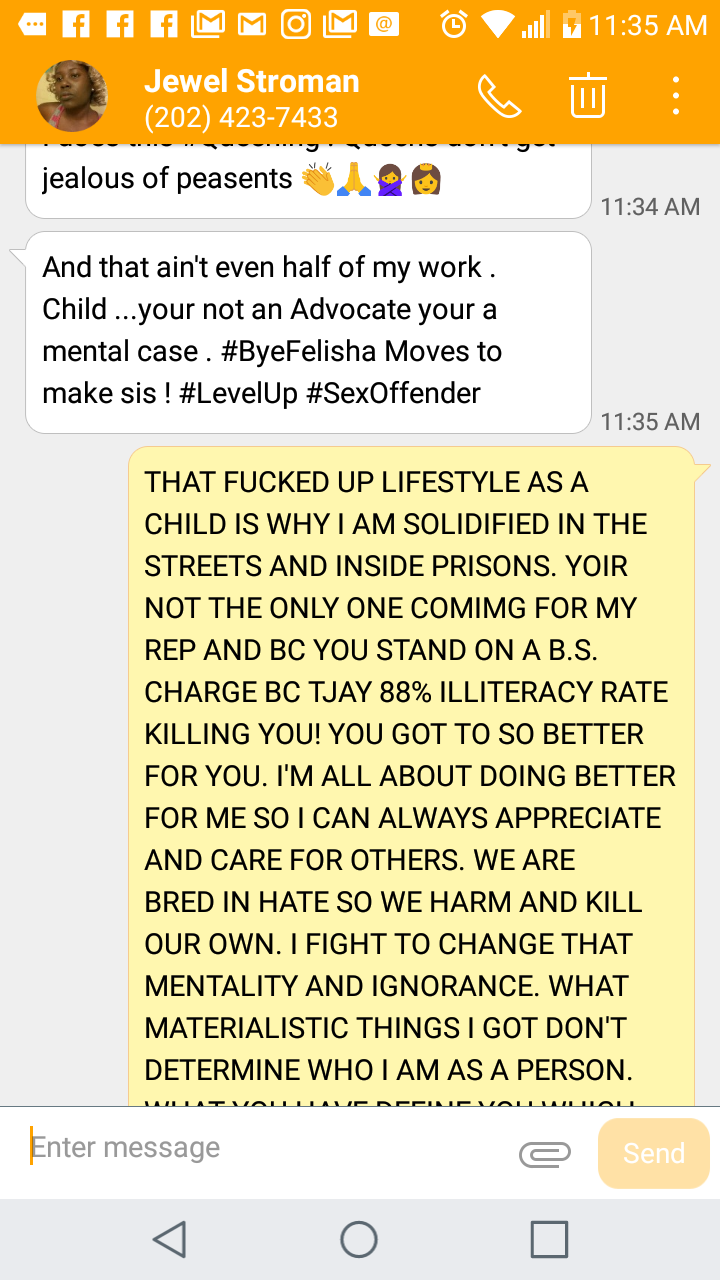This screenshot has height=1280, width=720.
Task: Tap the phone number (202) 423-7433
Action: coord(241,118)
